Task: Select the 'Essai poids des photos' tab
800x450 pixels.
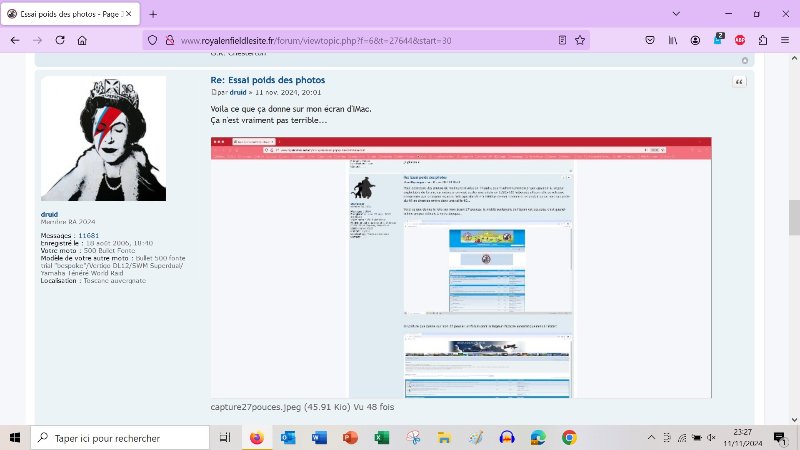Action: pos(70,14)
